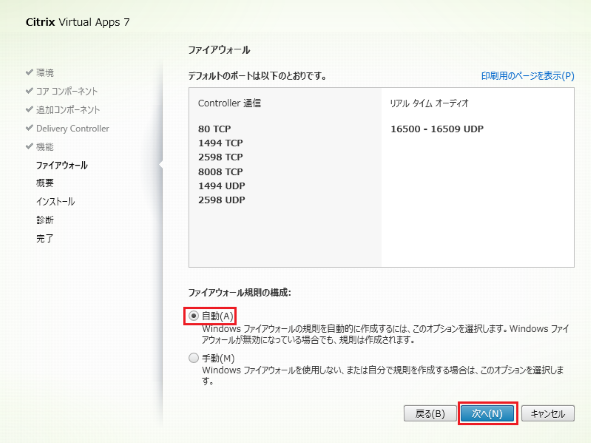The width and height of the screenshot is (591, 443).
Task: Click the リアル タイム オーディオ column heading
Action: (x=429, y=103)
